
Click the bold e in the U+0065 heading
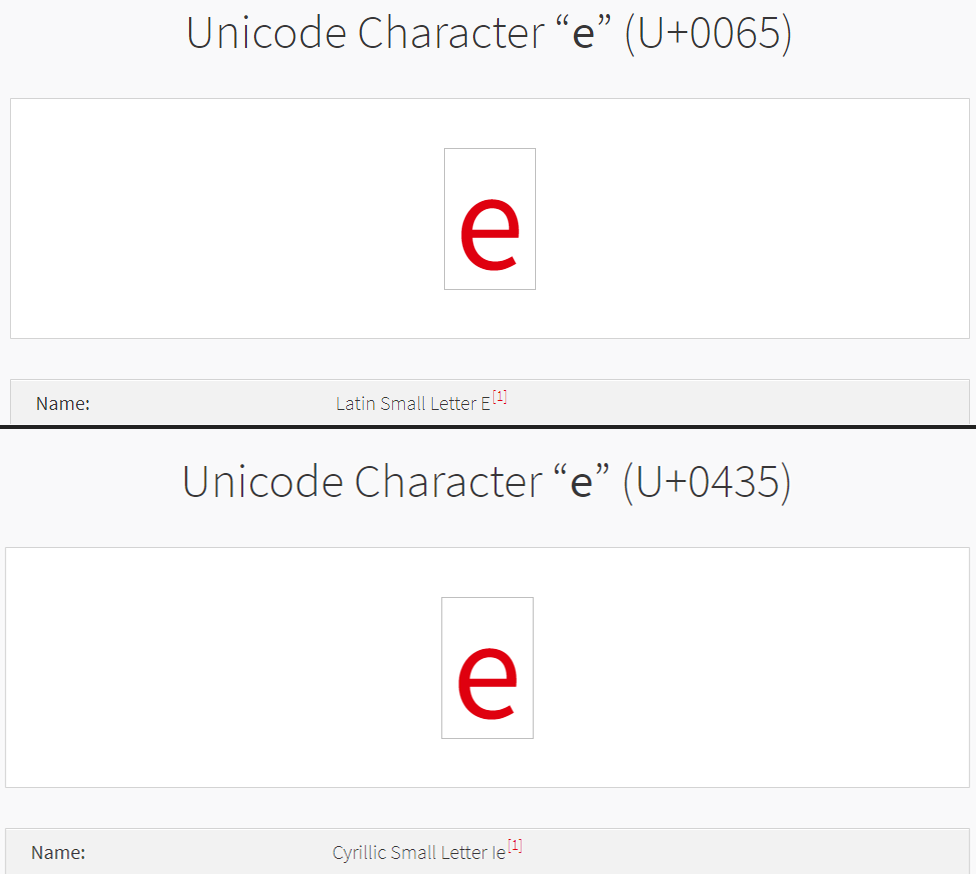pos(583,35)
